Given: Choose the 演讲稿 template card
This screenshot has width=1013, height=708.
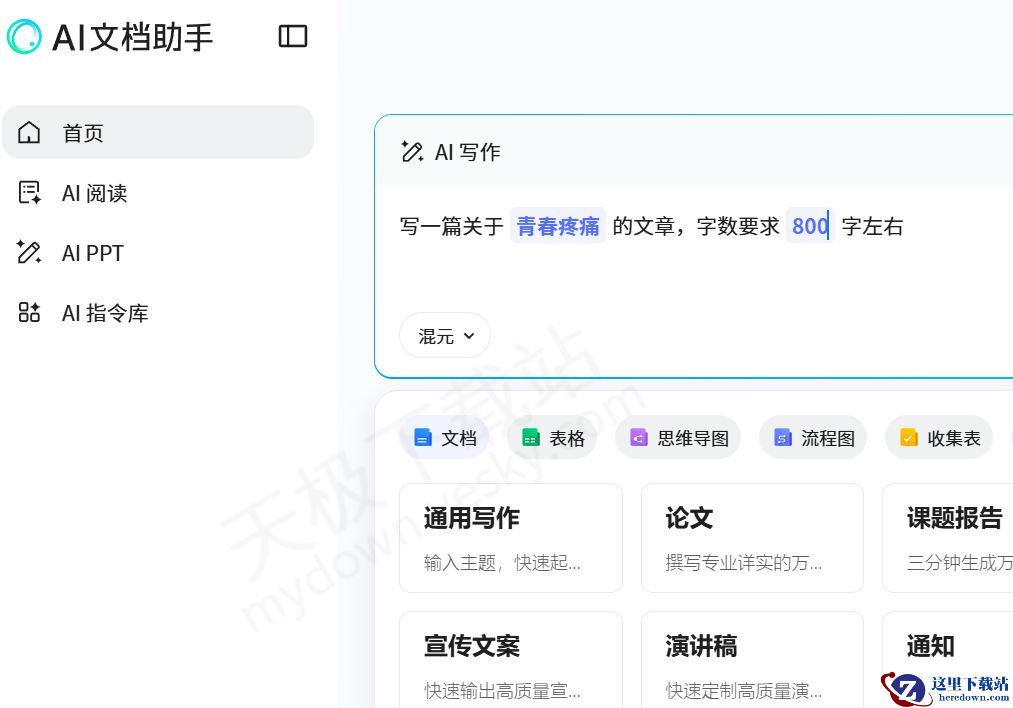Looking at the screenshot, I should pyautogui.click(x=752, y=660).
